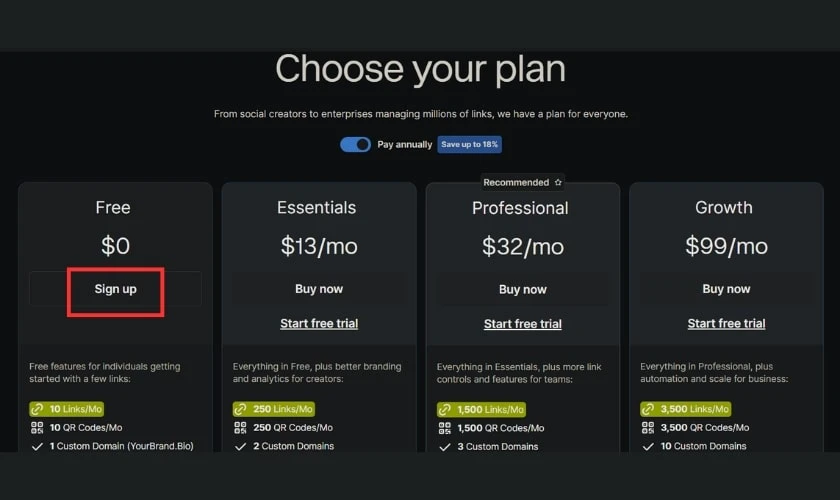The width and height of the screenshot is (840, 500).
Task: Start free trial of Growth plan
Action: [x=726, y=324]
